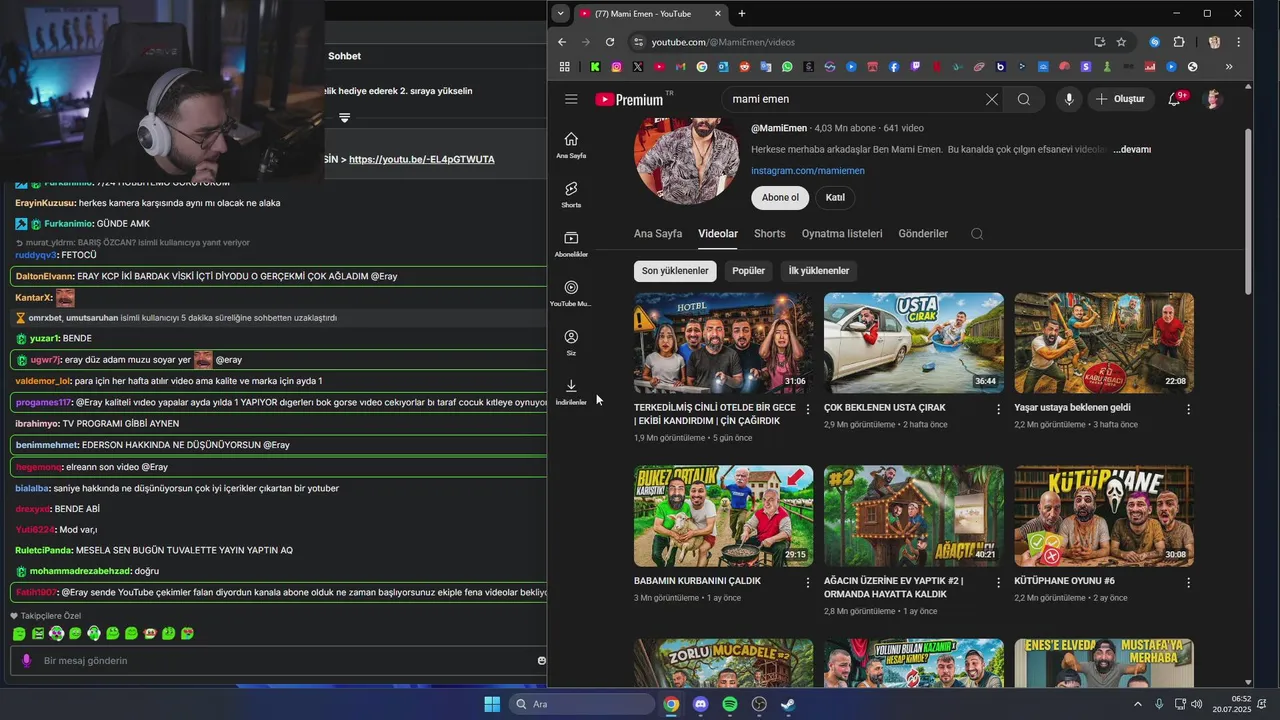The width and height of the screenshot is (1280, 720).
Task: Switch to 'Oynatma listeleri' channel tab
Action: point(842,234)
